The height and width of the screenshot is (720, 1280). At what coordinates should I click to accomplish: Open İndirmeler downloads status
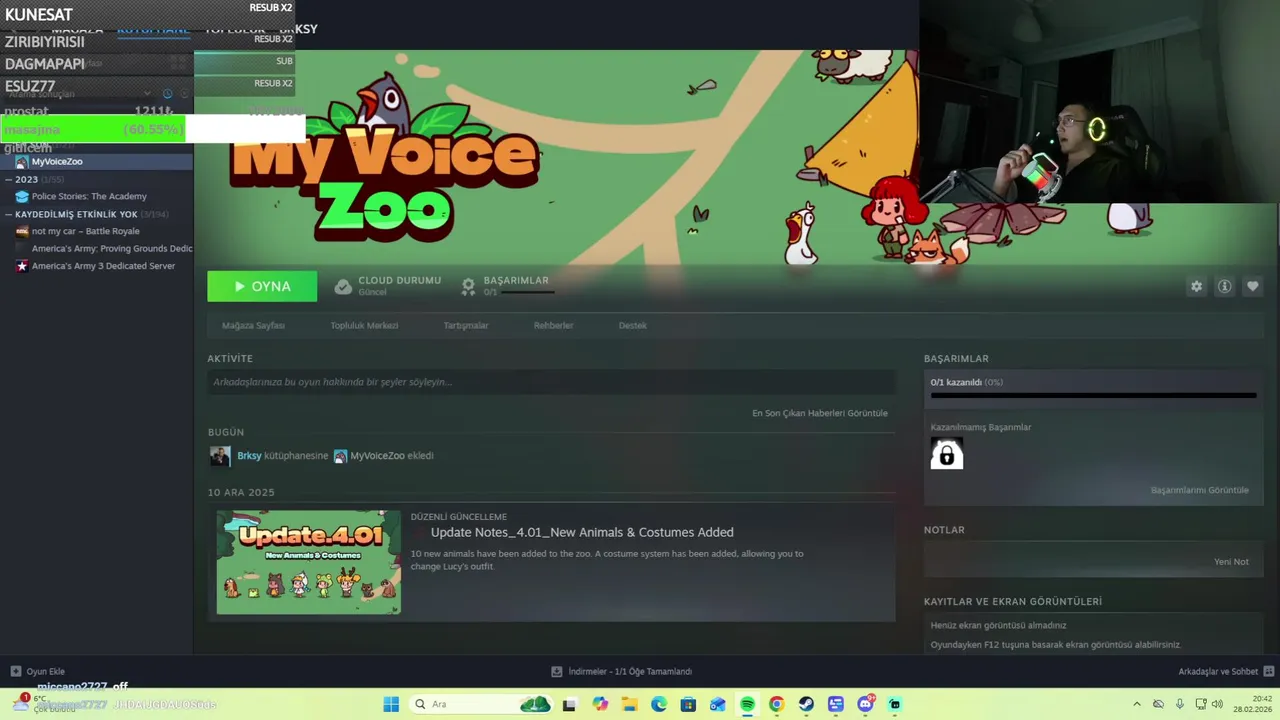tap(621, 671)
